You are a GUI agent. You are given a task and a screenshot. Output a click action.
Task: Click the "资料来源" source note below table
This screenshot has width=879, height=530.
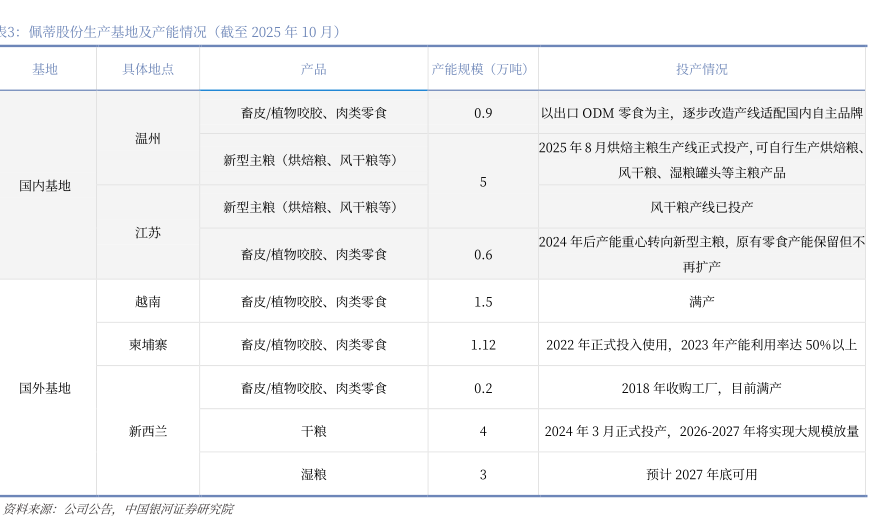tap(117, 509)
